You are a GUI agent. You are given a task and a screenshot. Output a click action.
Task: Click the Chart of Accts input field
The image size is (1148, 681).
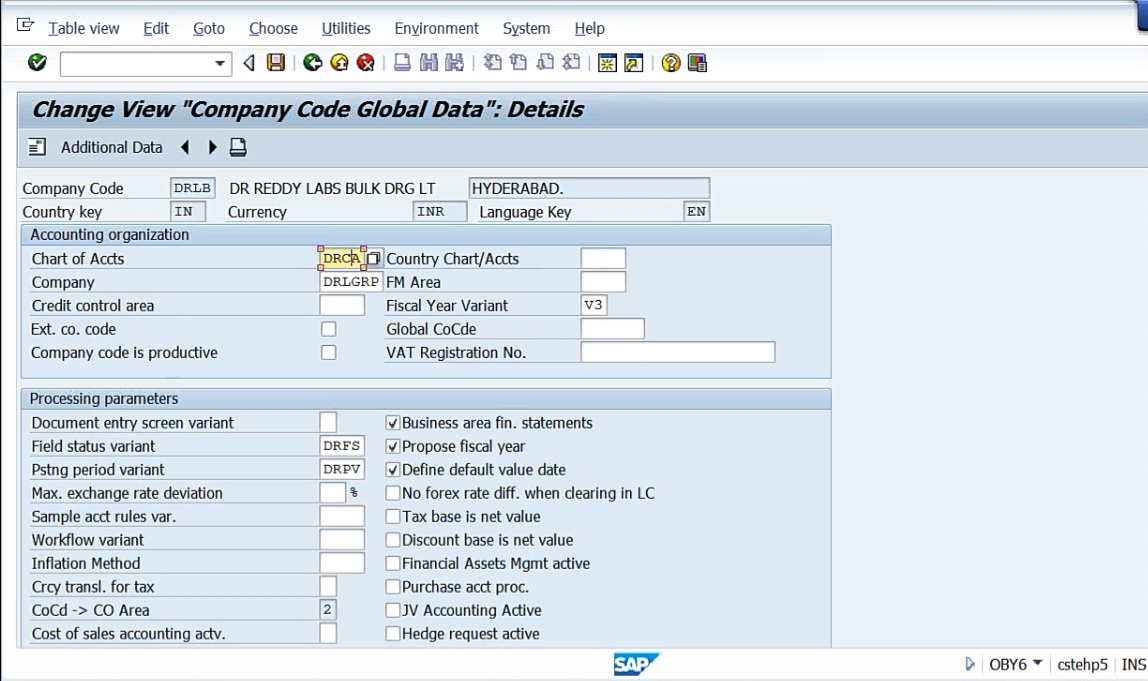pos(342,258)
